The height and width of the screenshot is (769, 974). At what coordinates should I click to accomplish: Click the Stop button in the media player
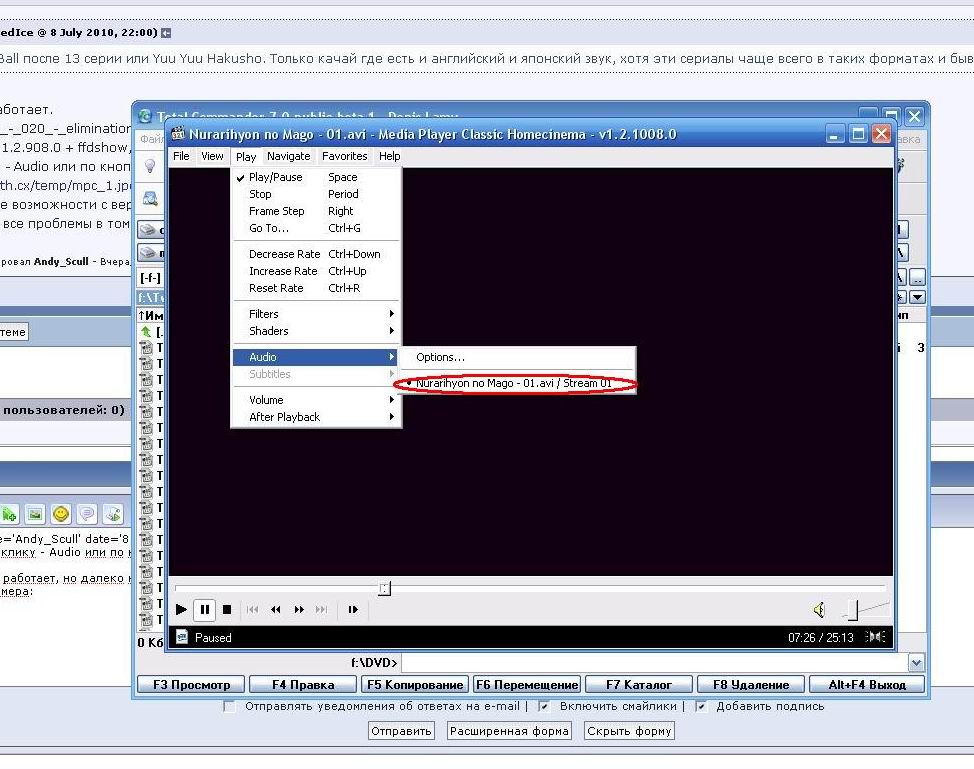(227, 609)
